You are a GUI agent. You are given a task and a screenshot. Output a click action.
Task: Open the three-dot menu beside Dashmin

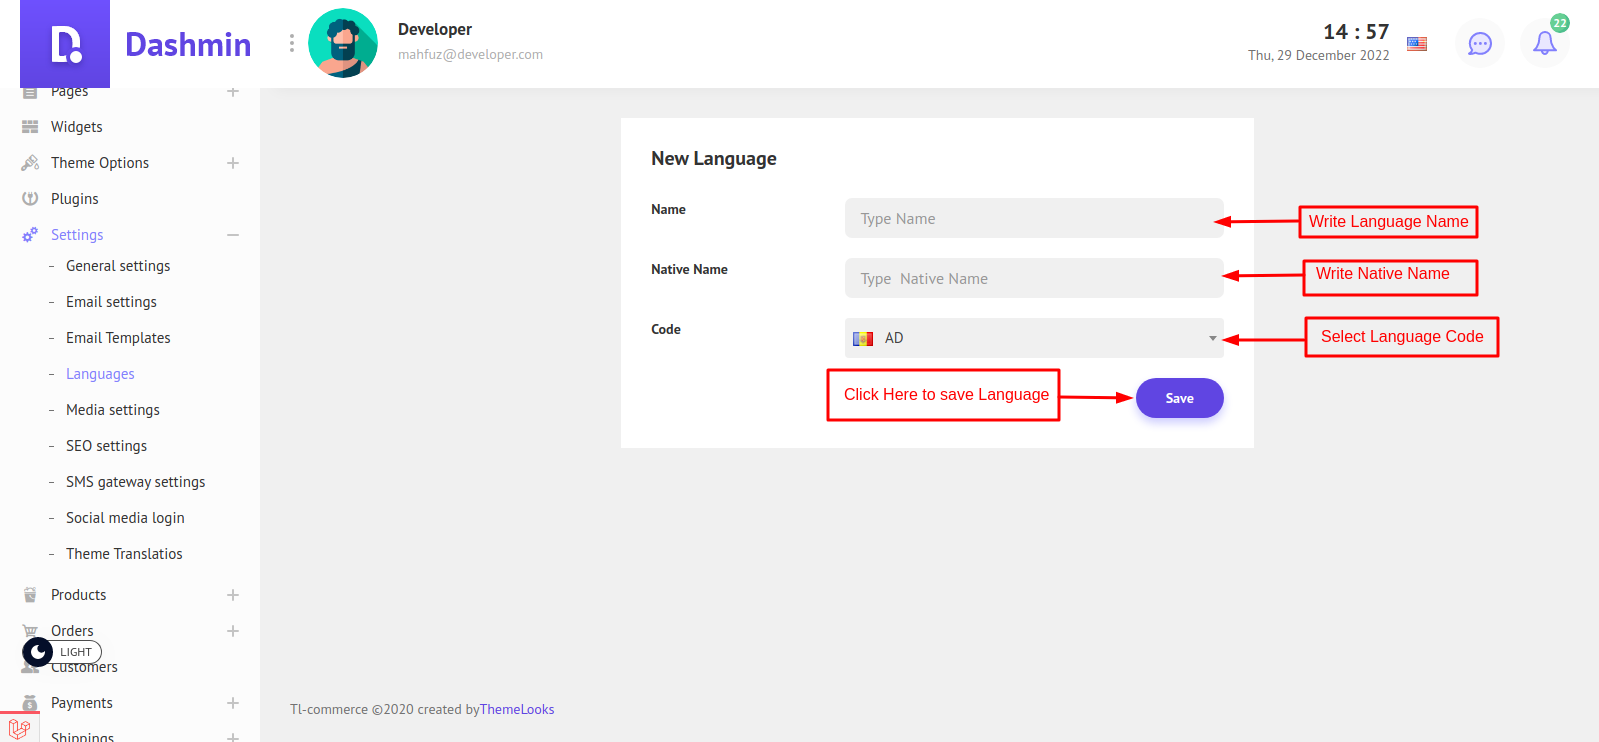(x=292, y=43)
